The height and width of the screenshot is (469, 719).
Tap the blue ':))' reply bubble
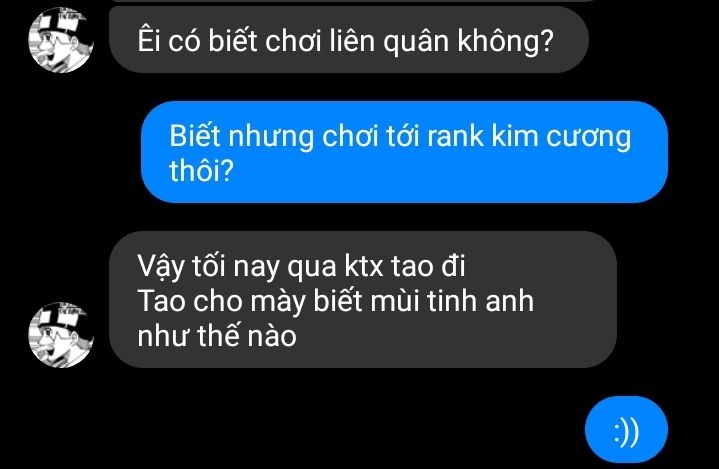pyautogui.click(x=626, y=430)
